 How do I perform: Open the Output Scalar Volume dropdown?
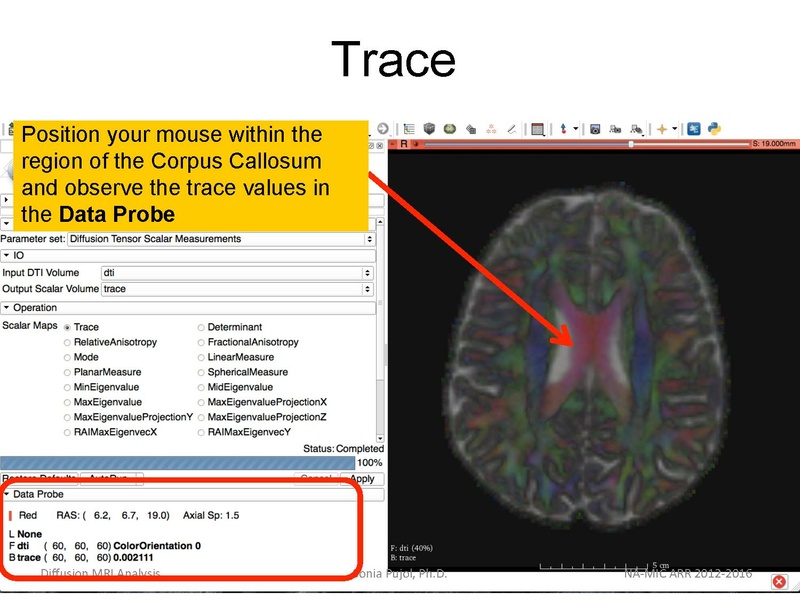[237, 289]
